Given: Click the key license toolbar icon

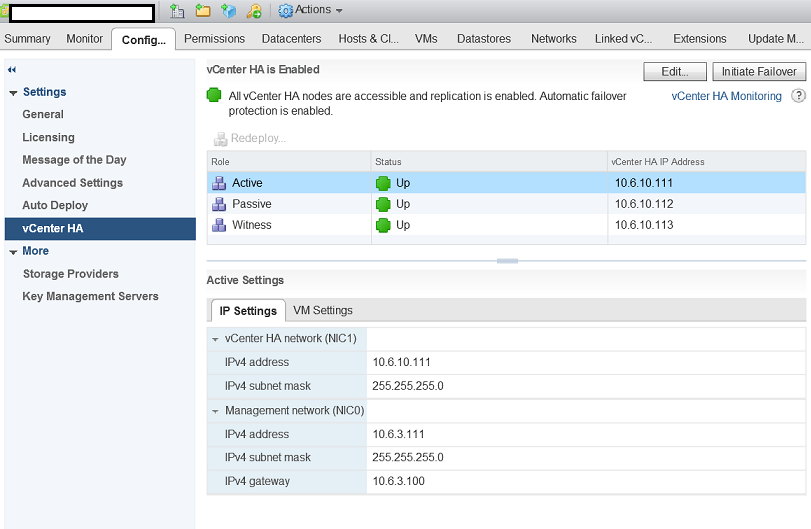Looking at the screenshot, I should 255,10.
